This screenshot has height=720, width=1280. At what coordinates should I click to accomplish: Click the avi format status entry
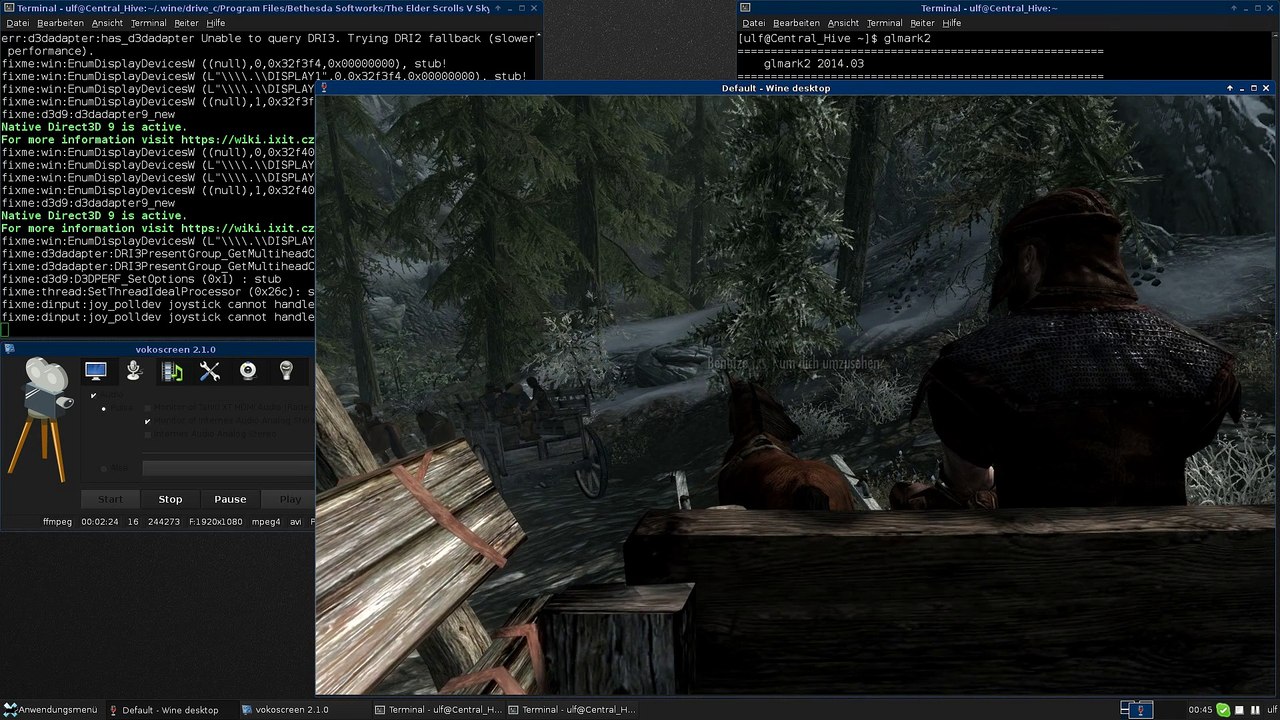coord(296,522)
